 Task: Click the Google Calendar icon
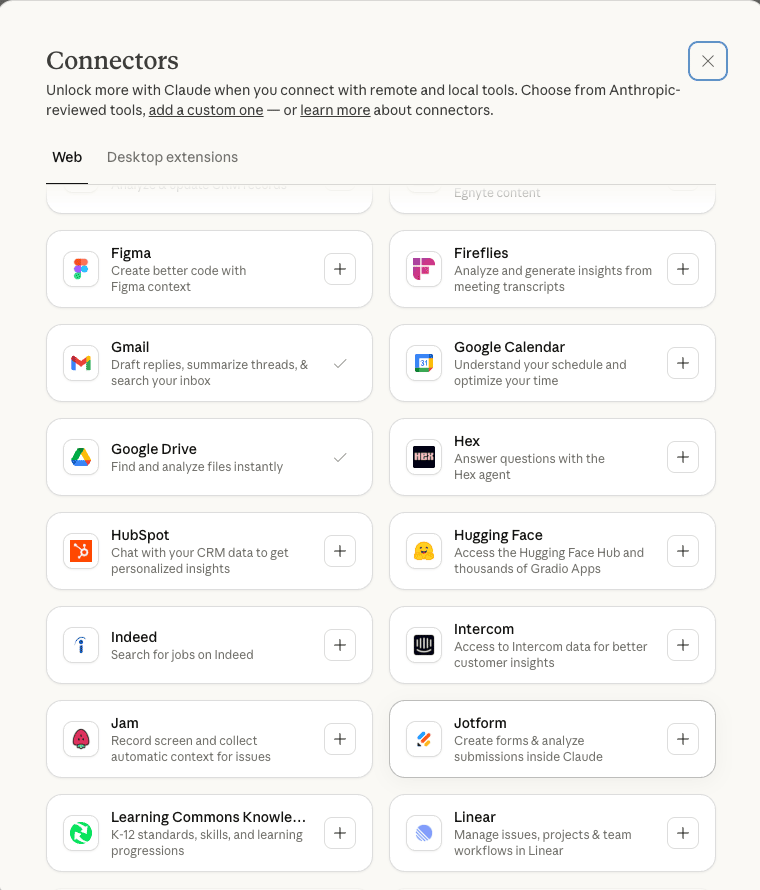(x=424, y=363)
